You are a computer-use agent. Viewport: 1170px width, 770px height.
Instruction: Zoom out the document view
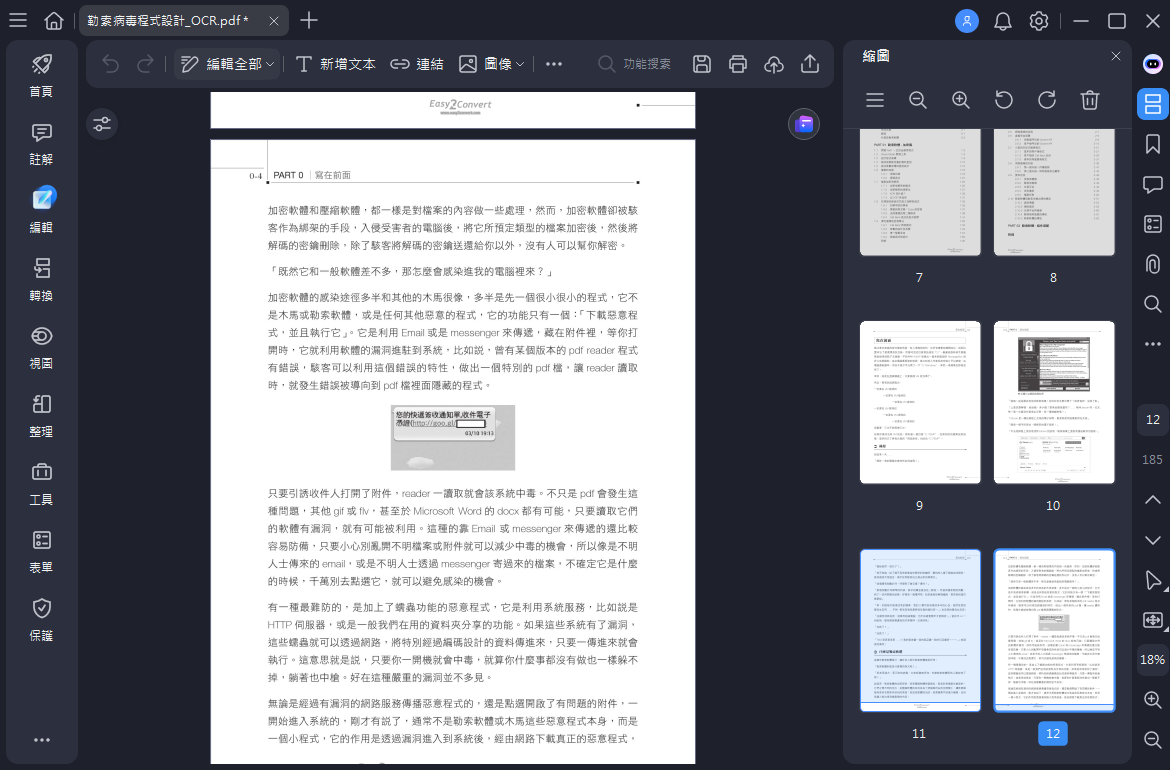tap(1153, 739)
